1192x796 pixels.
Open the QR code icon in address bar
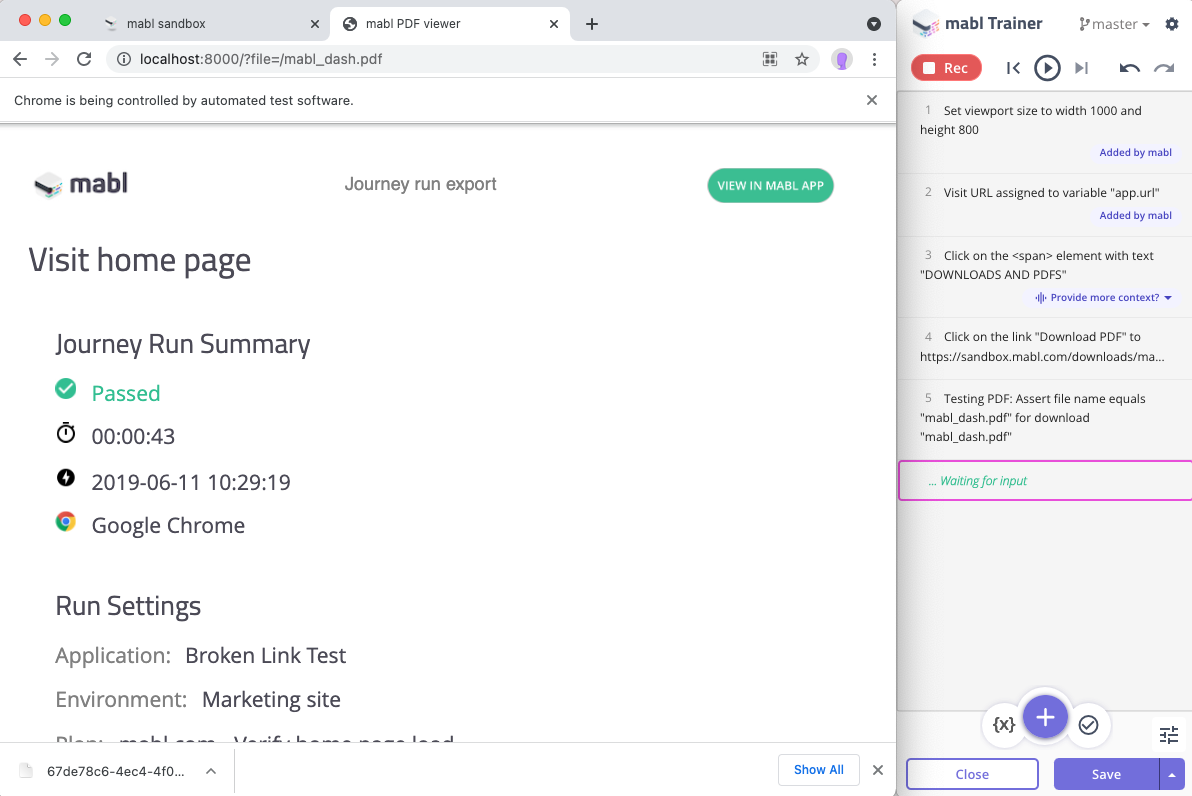pos(770,59)
